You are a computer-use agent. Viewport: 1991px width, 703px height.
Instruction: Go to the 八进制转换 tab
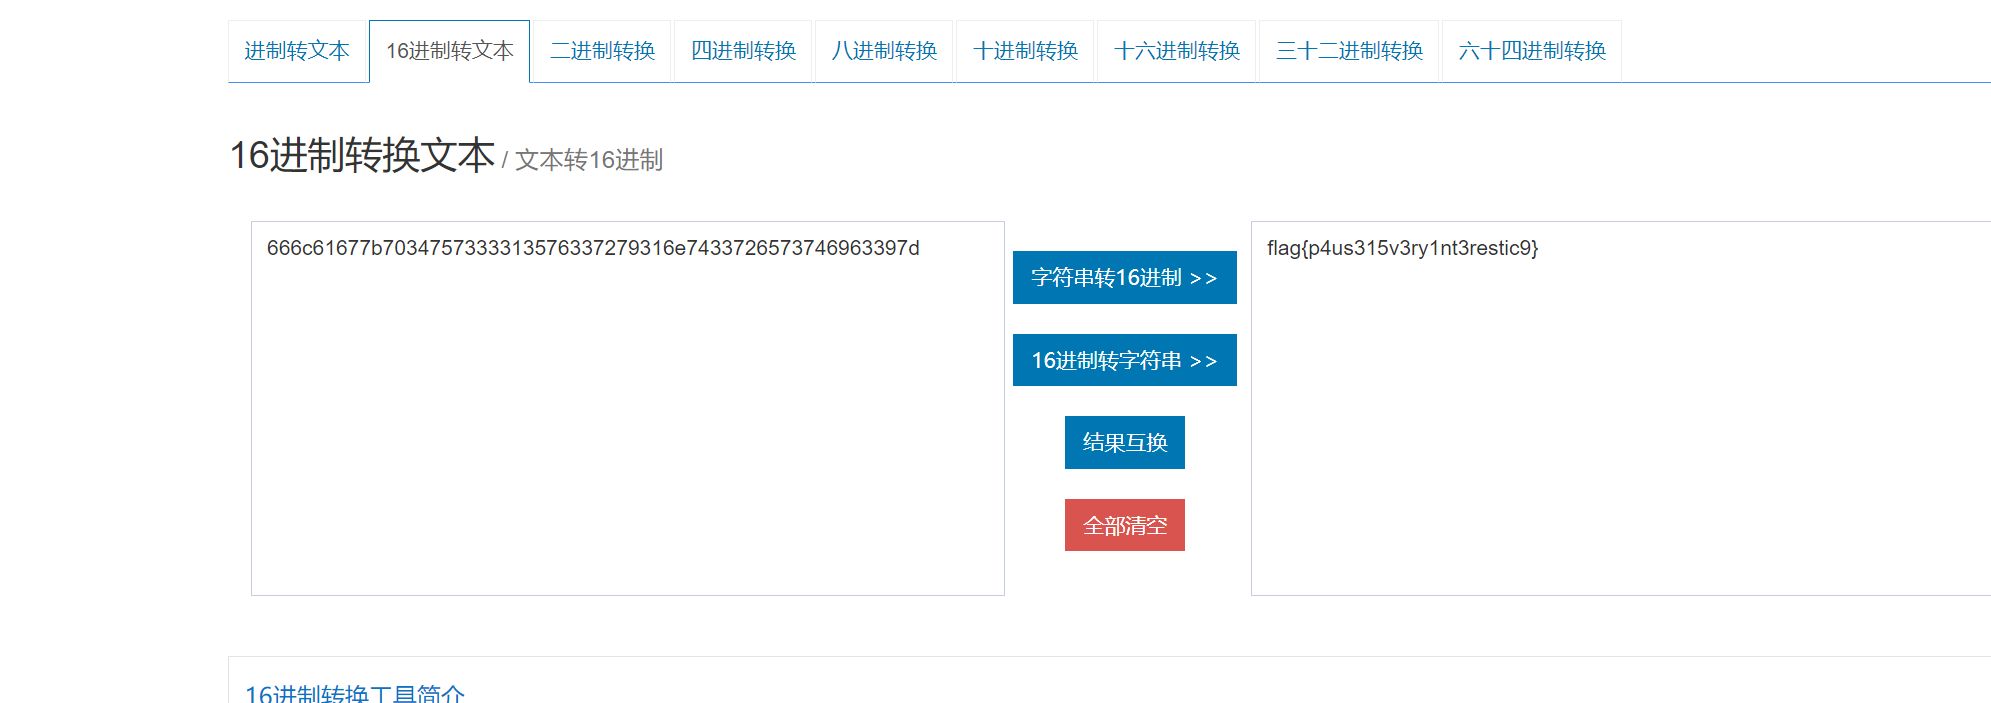(884, 51)
